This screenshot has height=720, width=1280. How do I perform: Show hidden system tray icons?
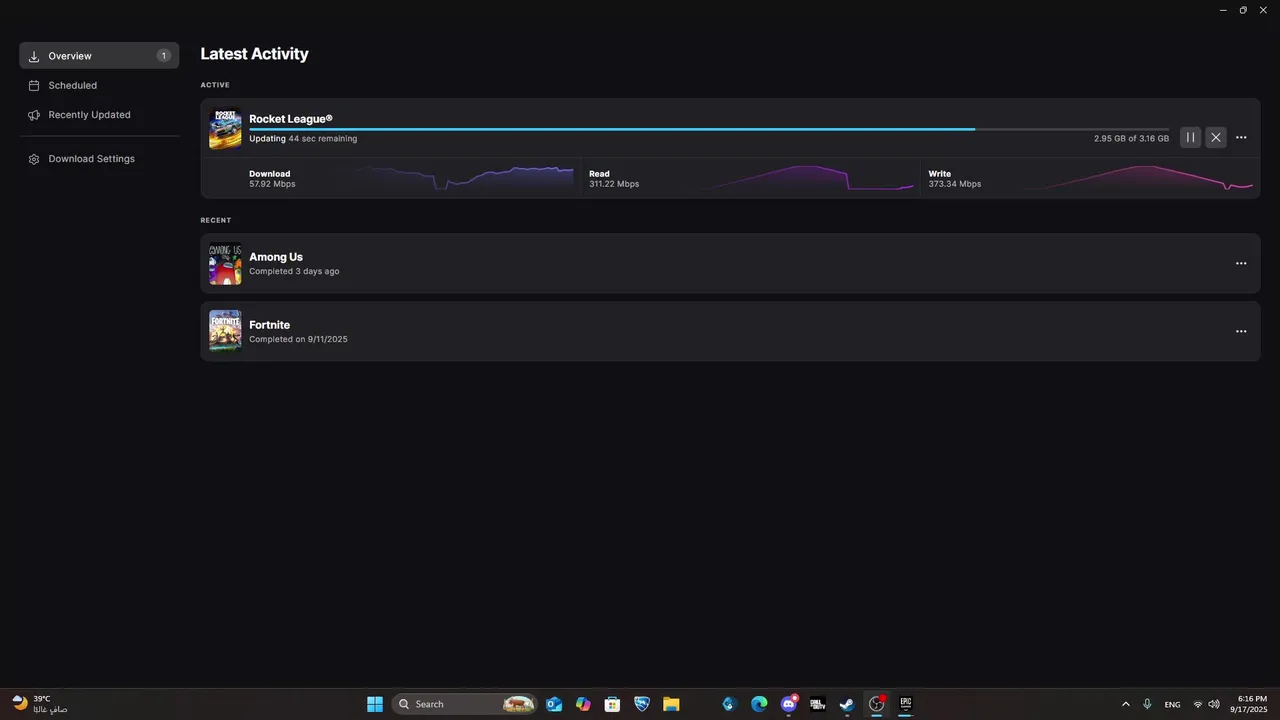point(1126,704)
